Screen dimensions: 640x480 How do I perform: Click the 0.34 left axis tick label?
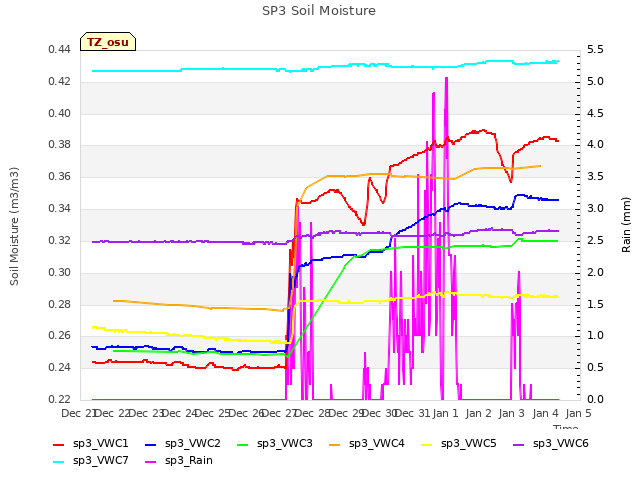60,209
